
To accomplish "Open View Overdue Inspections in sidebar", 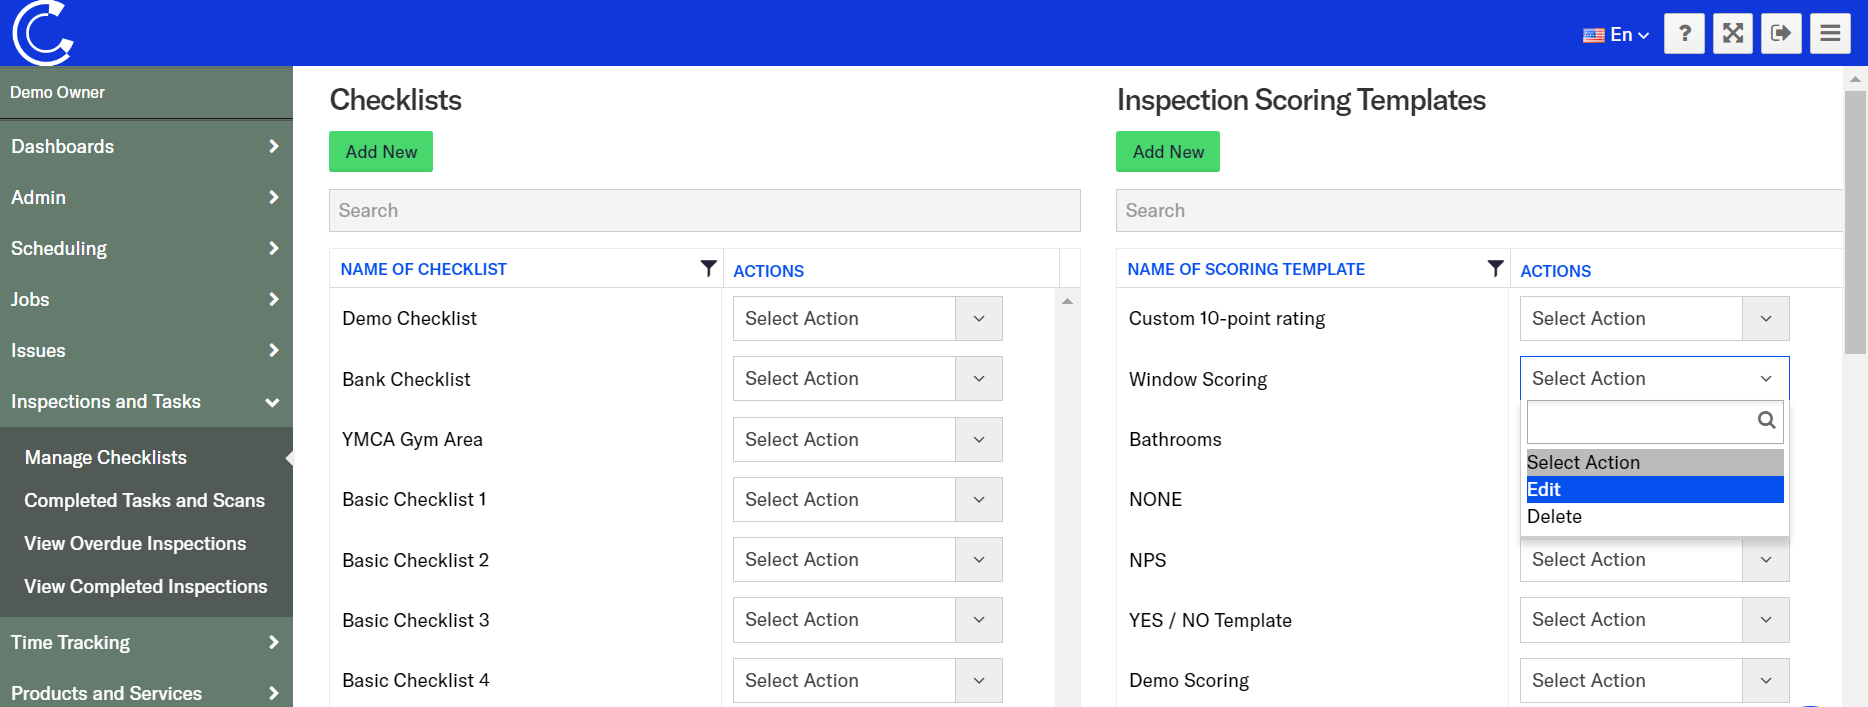I will coord(135,544).
